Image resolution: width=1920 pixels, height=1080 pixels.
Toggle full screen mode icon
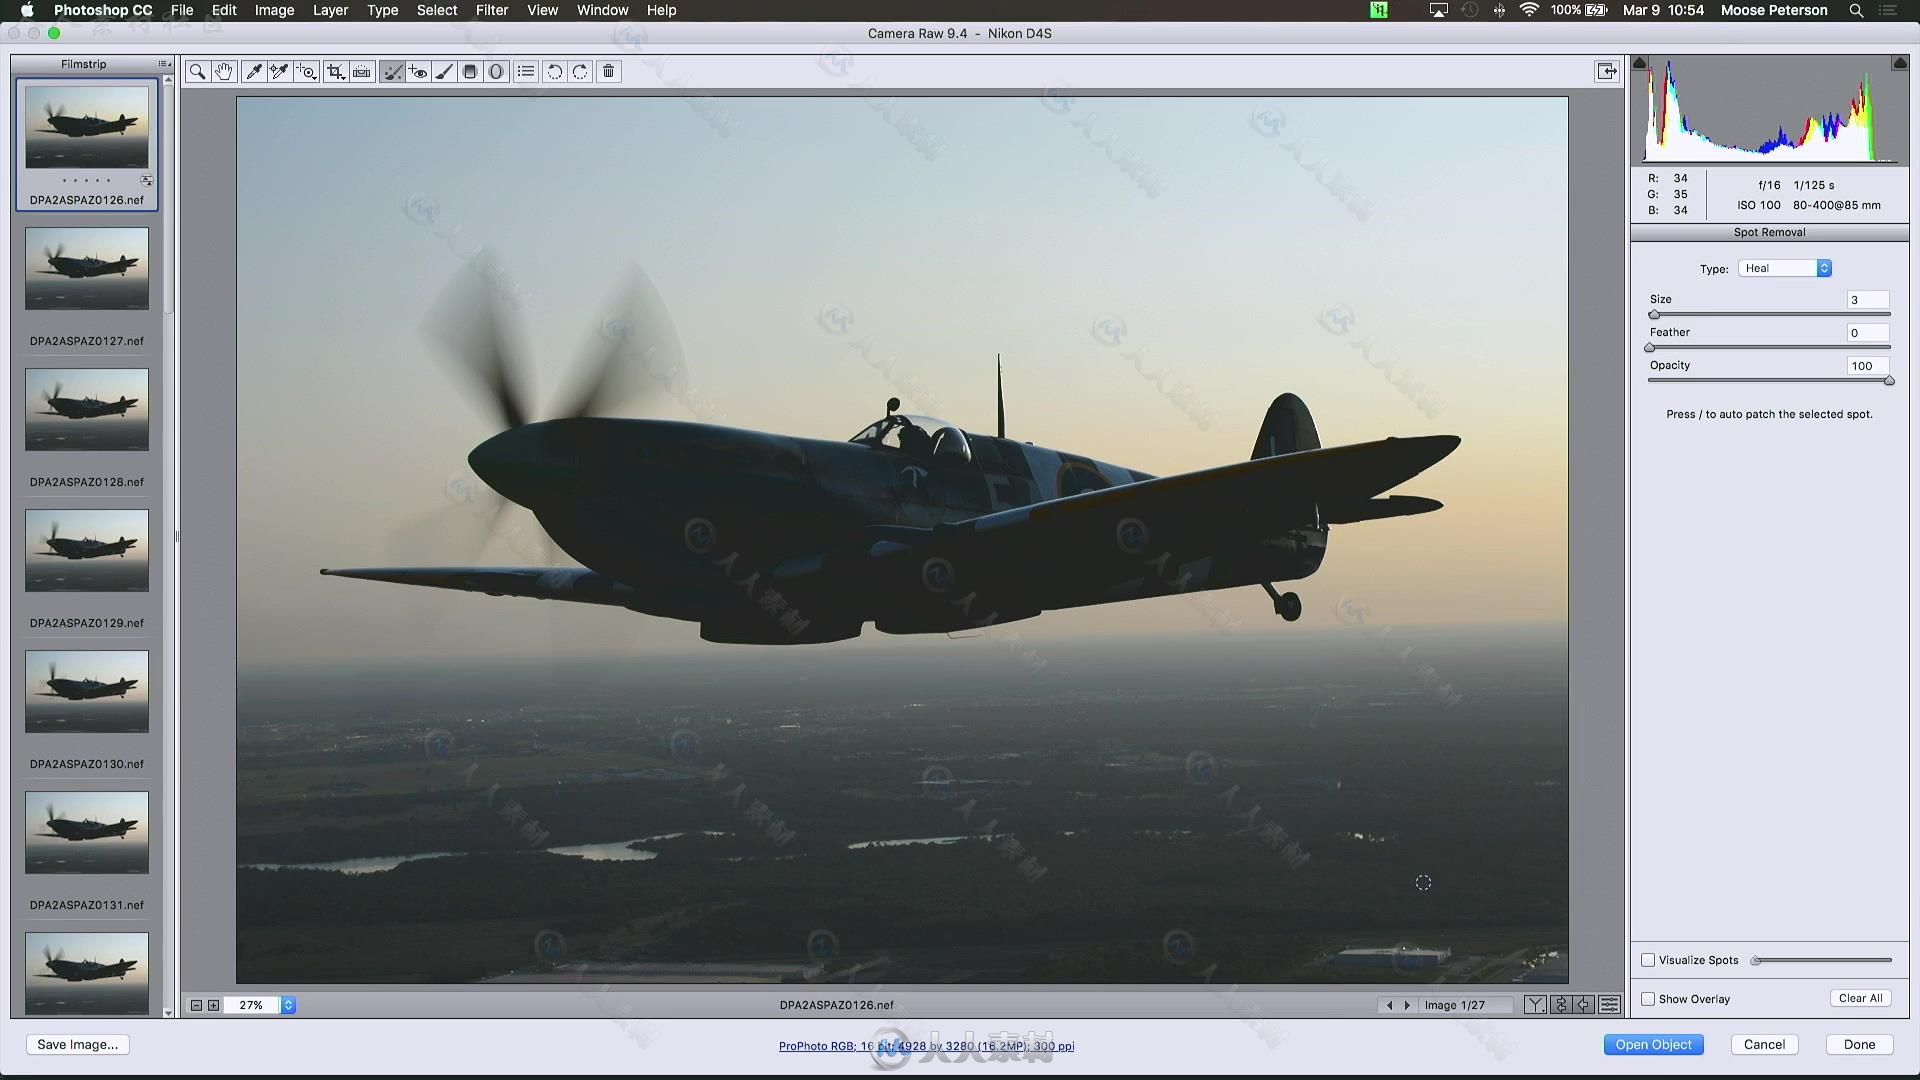1607,72
